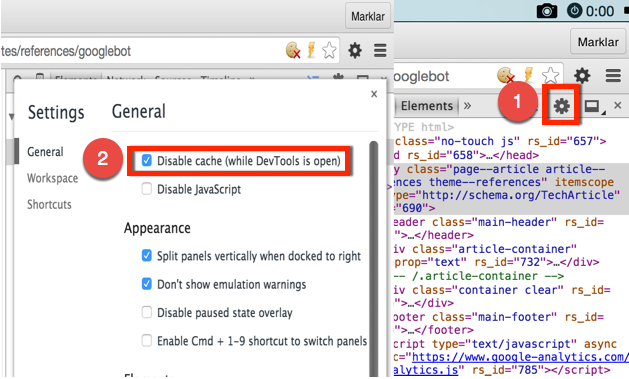This screenshot has width=629, height=379.
Task: Click the address bar URL text googlebot
Action: [104, 51]
